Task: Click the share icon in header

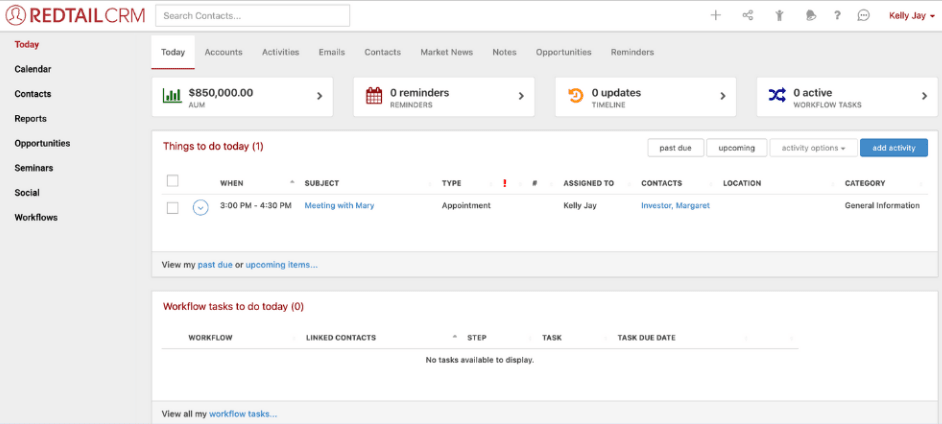Action: point(747,16)
